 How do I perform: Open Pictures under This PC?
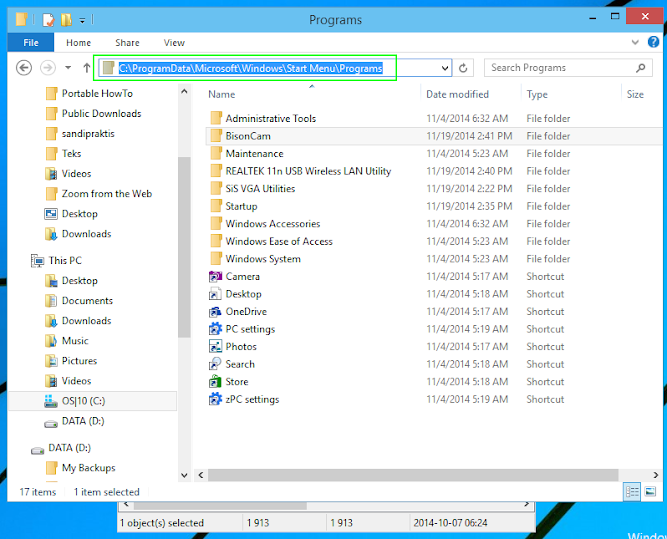tap(79, 361)
